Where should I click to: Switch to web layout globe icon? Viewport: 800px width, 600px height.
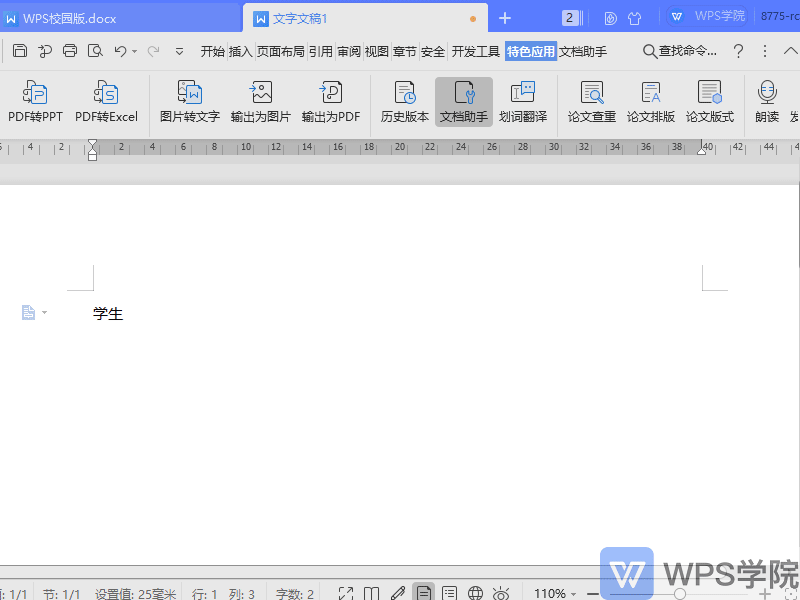pyautogui.click(x=476, y=593)
